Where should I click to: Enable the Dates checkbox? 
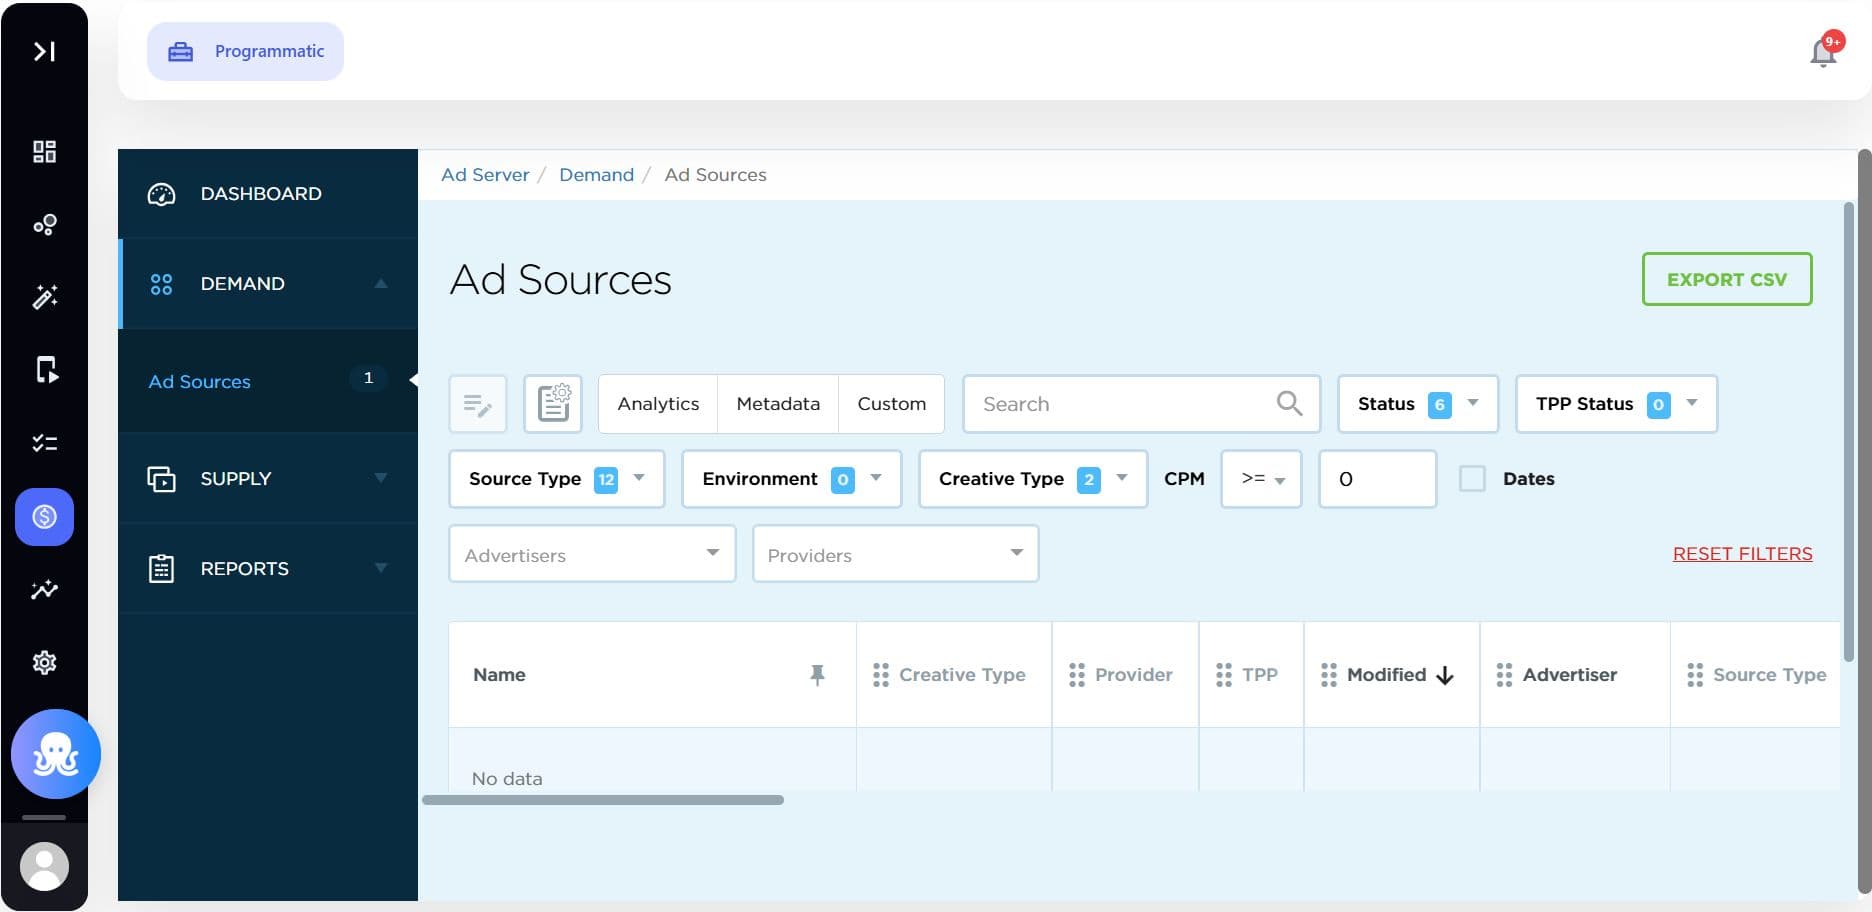(1472, 478)
